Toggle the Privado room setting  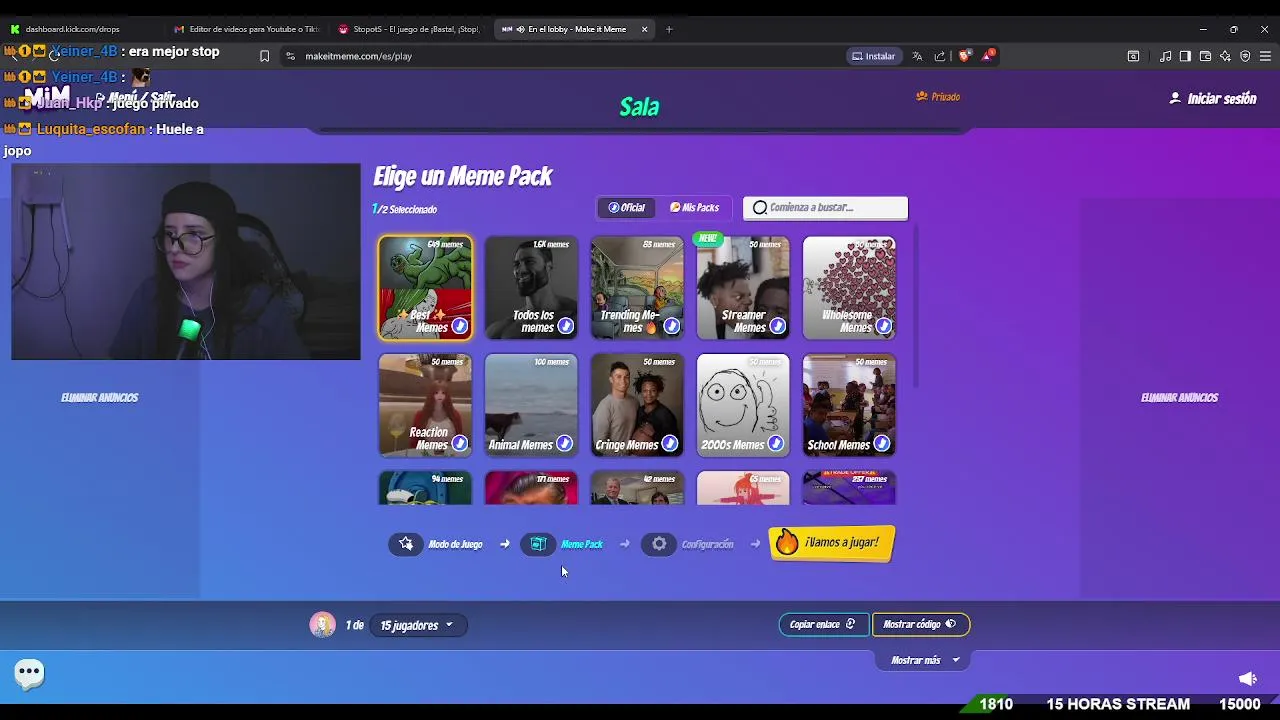tap(938, 97)
